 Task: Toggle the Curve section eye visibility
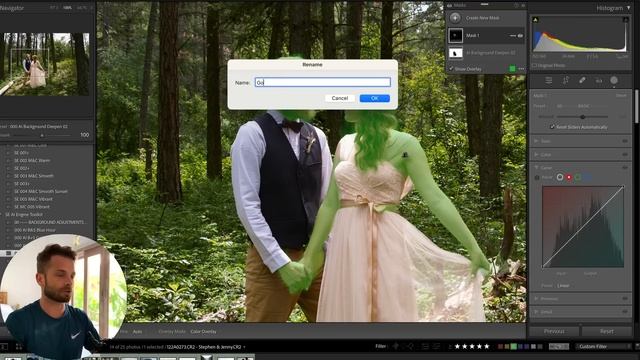tap(625, 168)
